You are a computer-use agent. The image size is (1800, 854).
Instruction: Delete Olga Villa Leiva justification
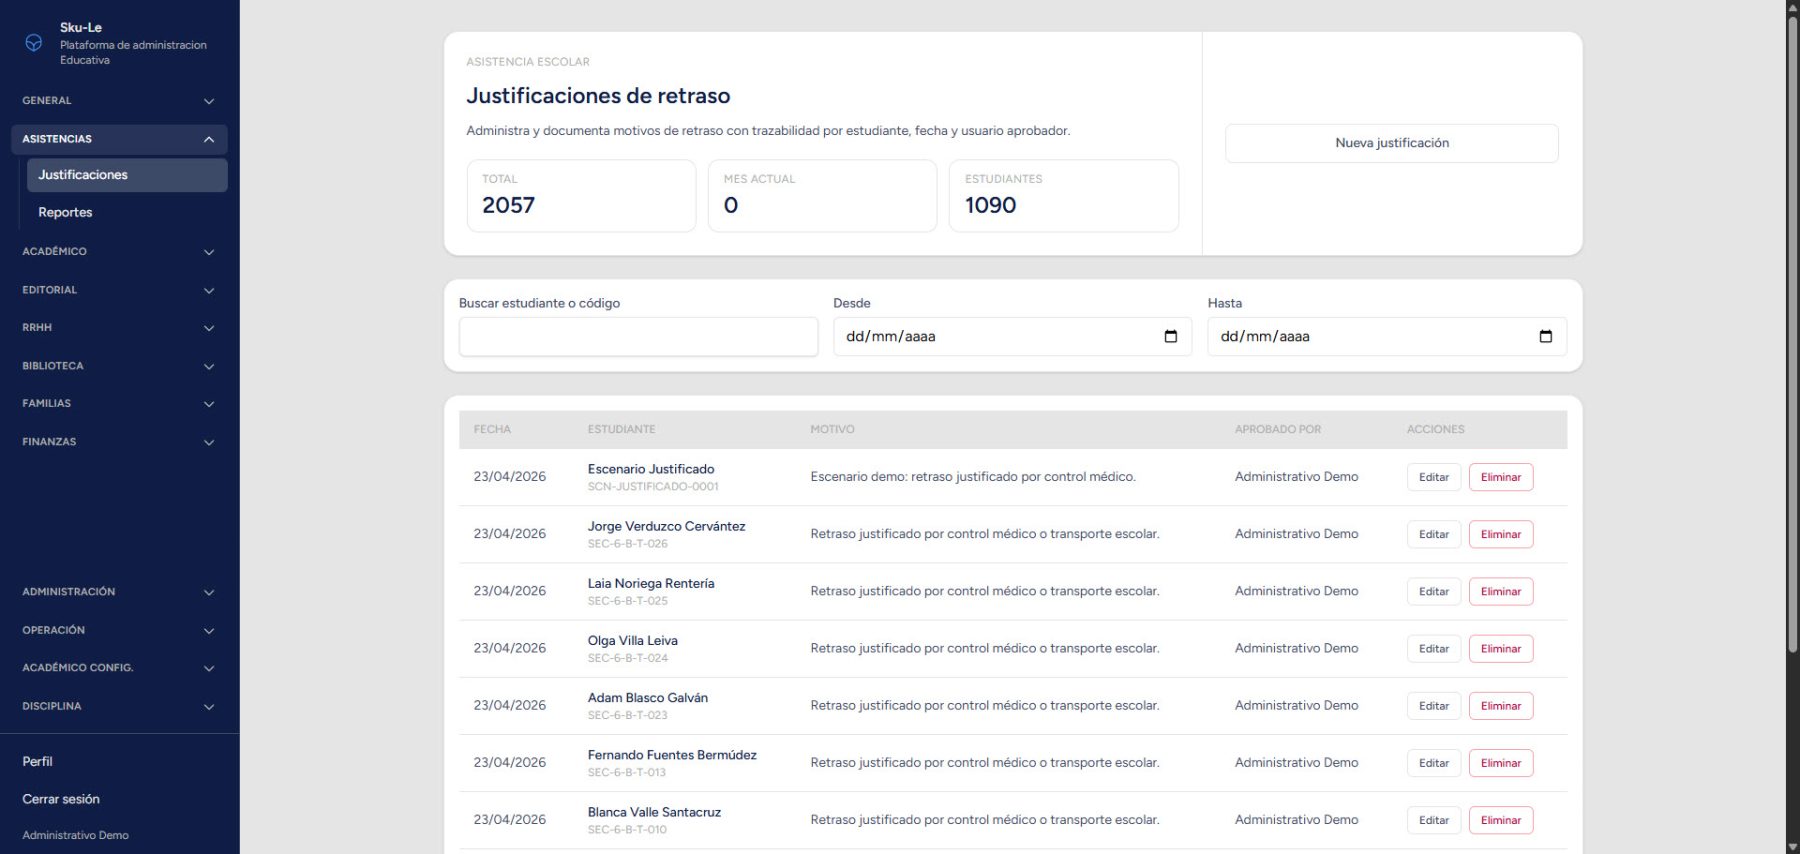click(x=1501, y=648)
